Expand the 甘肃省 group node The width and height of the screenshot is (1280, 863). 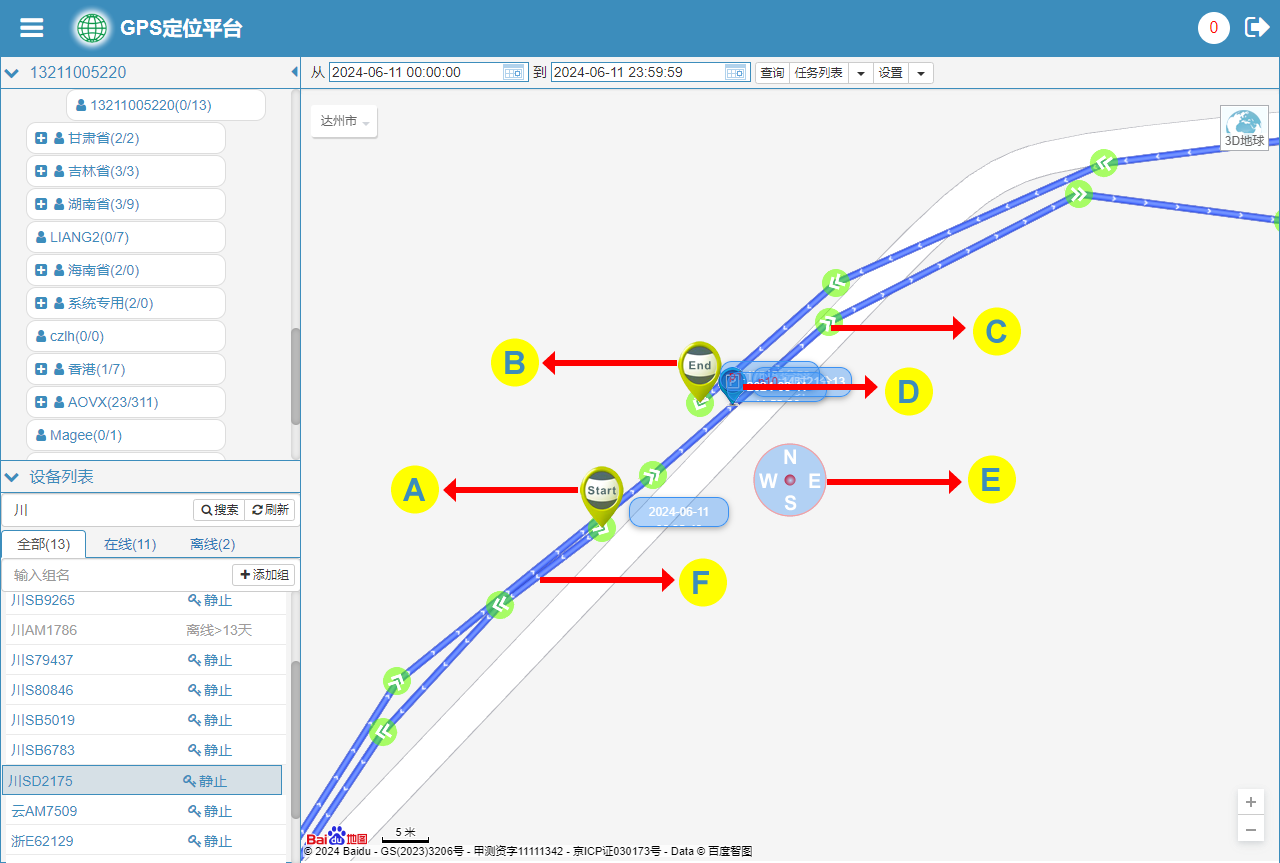41,138
